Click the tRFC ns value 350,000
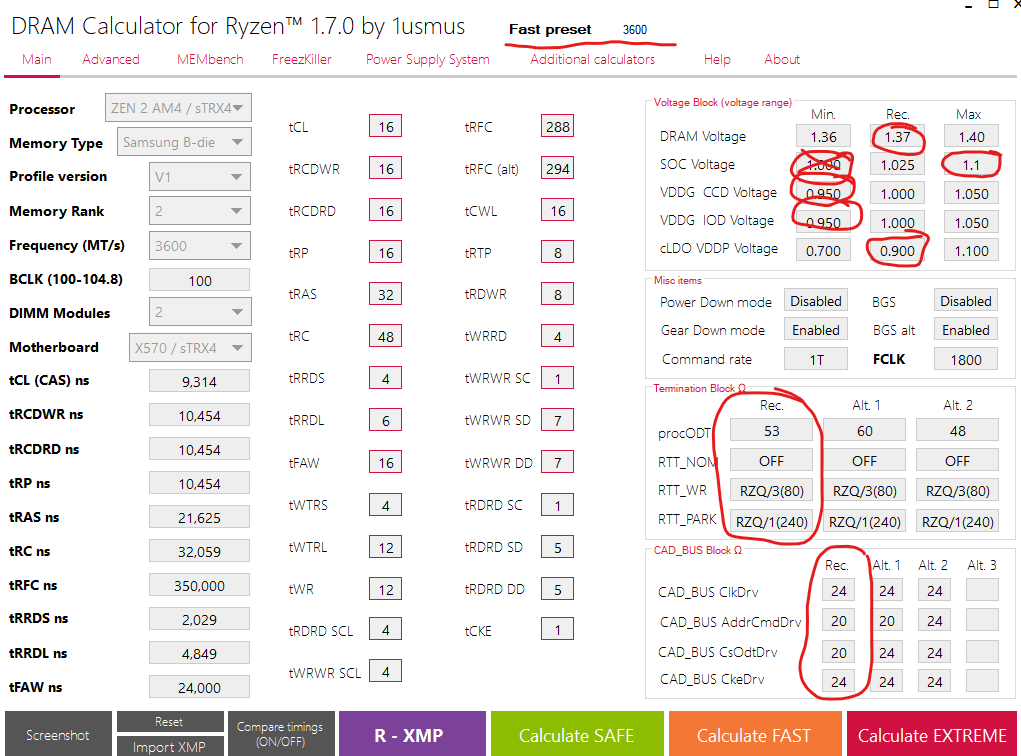The height and width of the screenshot is (756, 1021). click(x=199, y=585)
